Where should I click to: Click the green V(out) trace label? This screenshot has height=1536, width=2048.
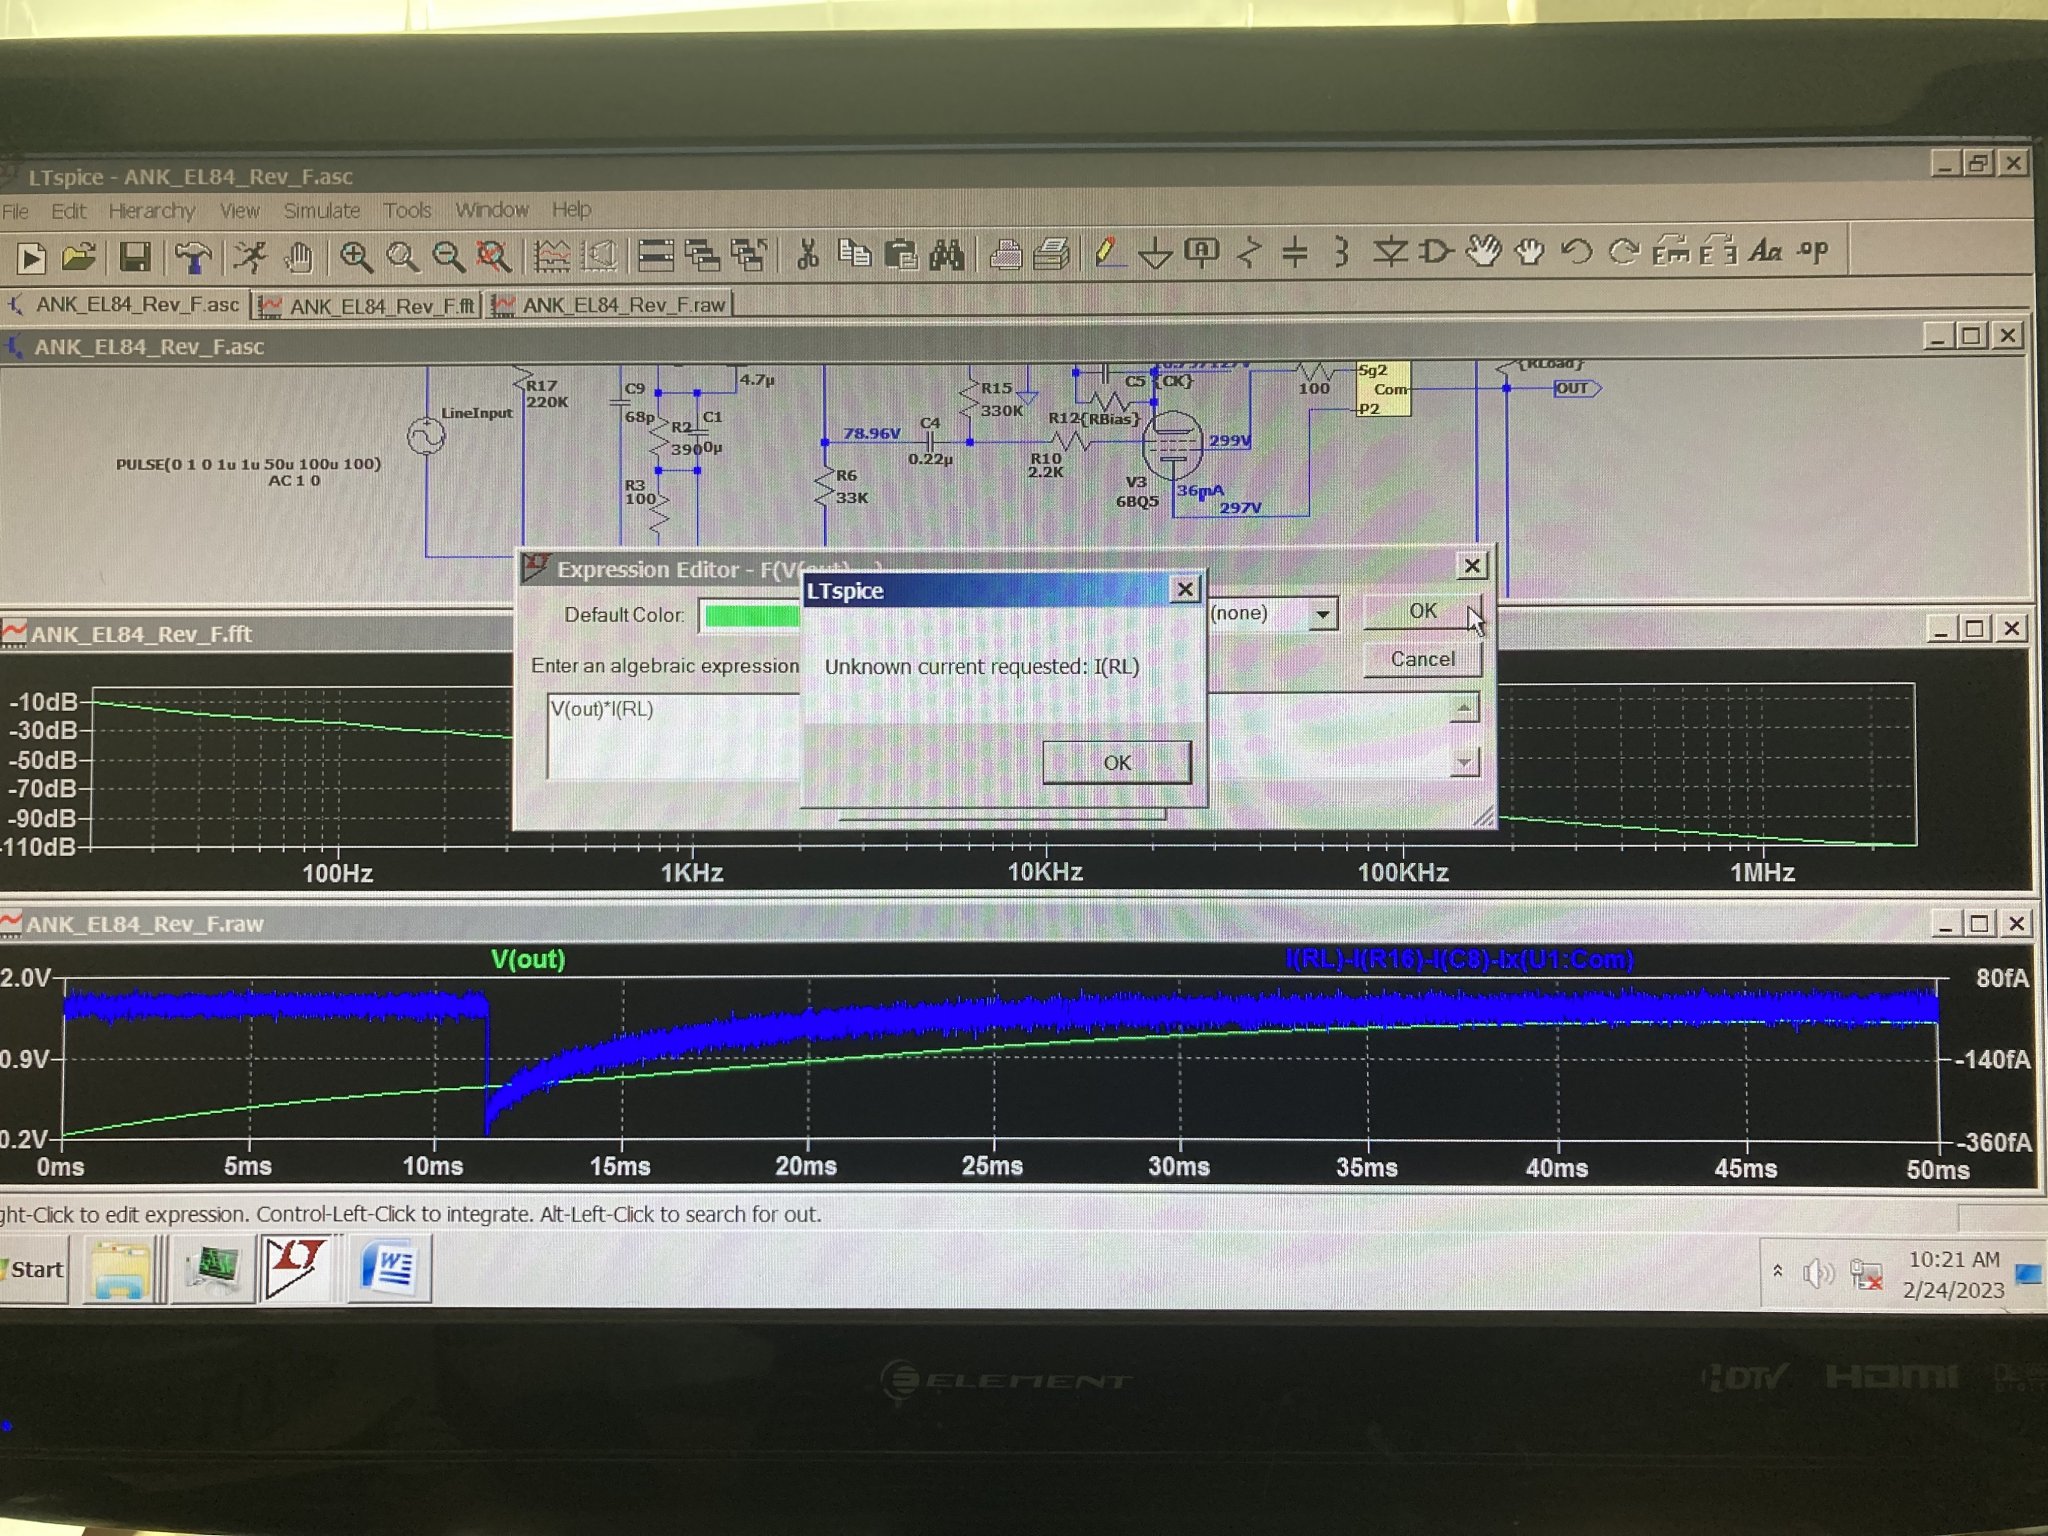(x=528, y=959)
